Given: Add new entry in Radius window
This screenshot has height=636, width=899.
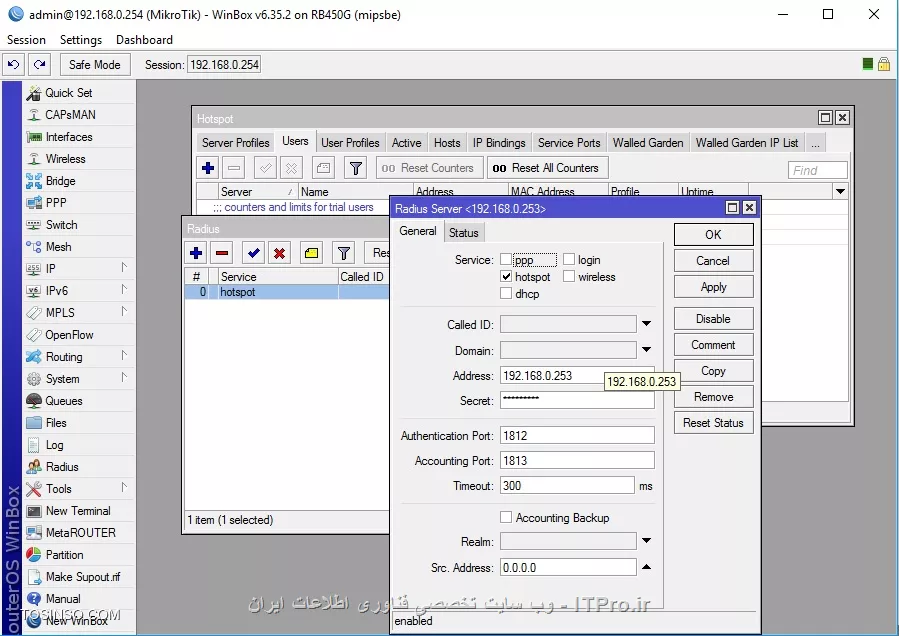Looking at the screenshot, I should 196,253.
